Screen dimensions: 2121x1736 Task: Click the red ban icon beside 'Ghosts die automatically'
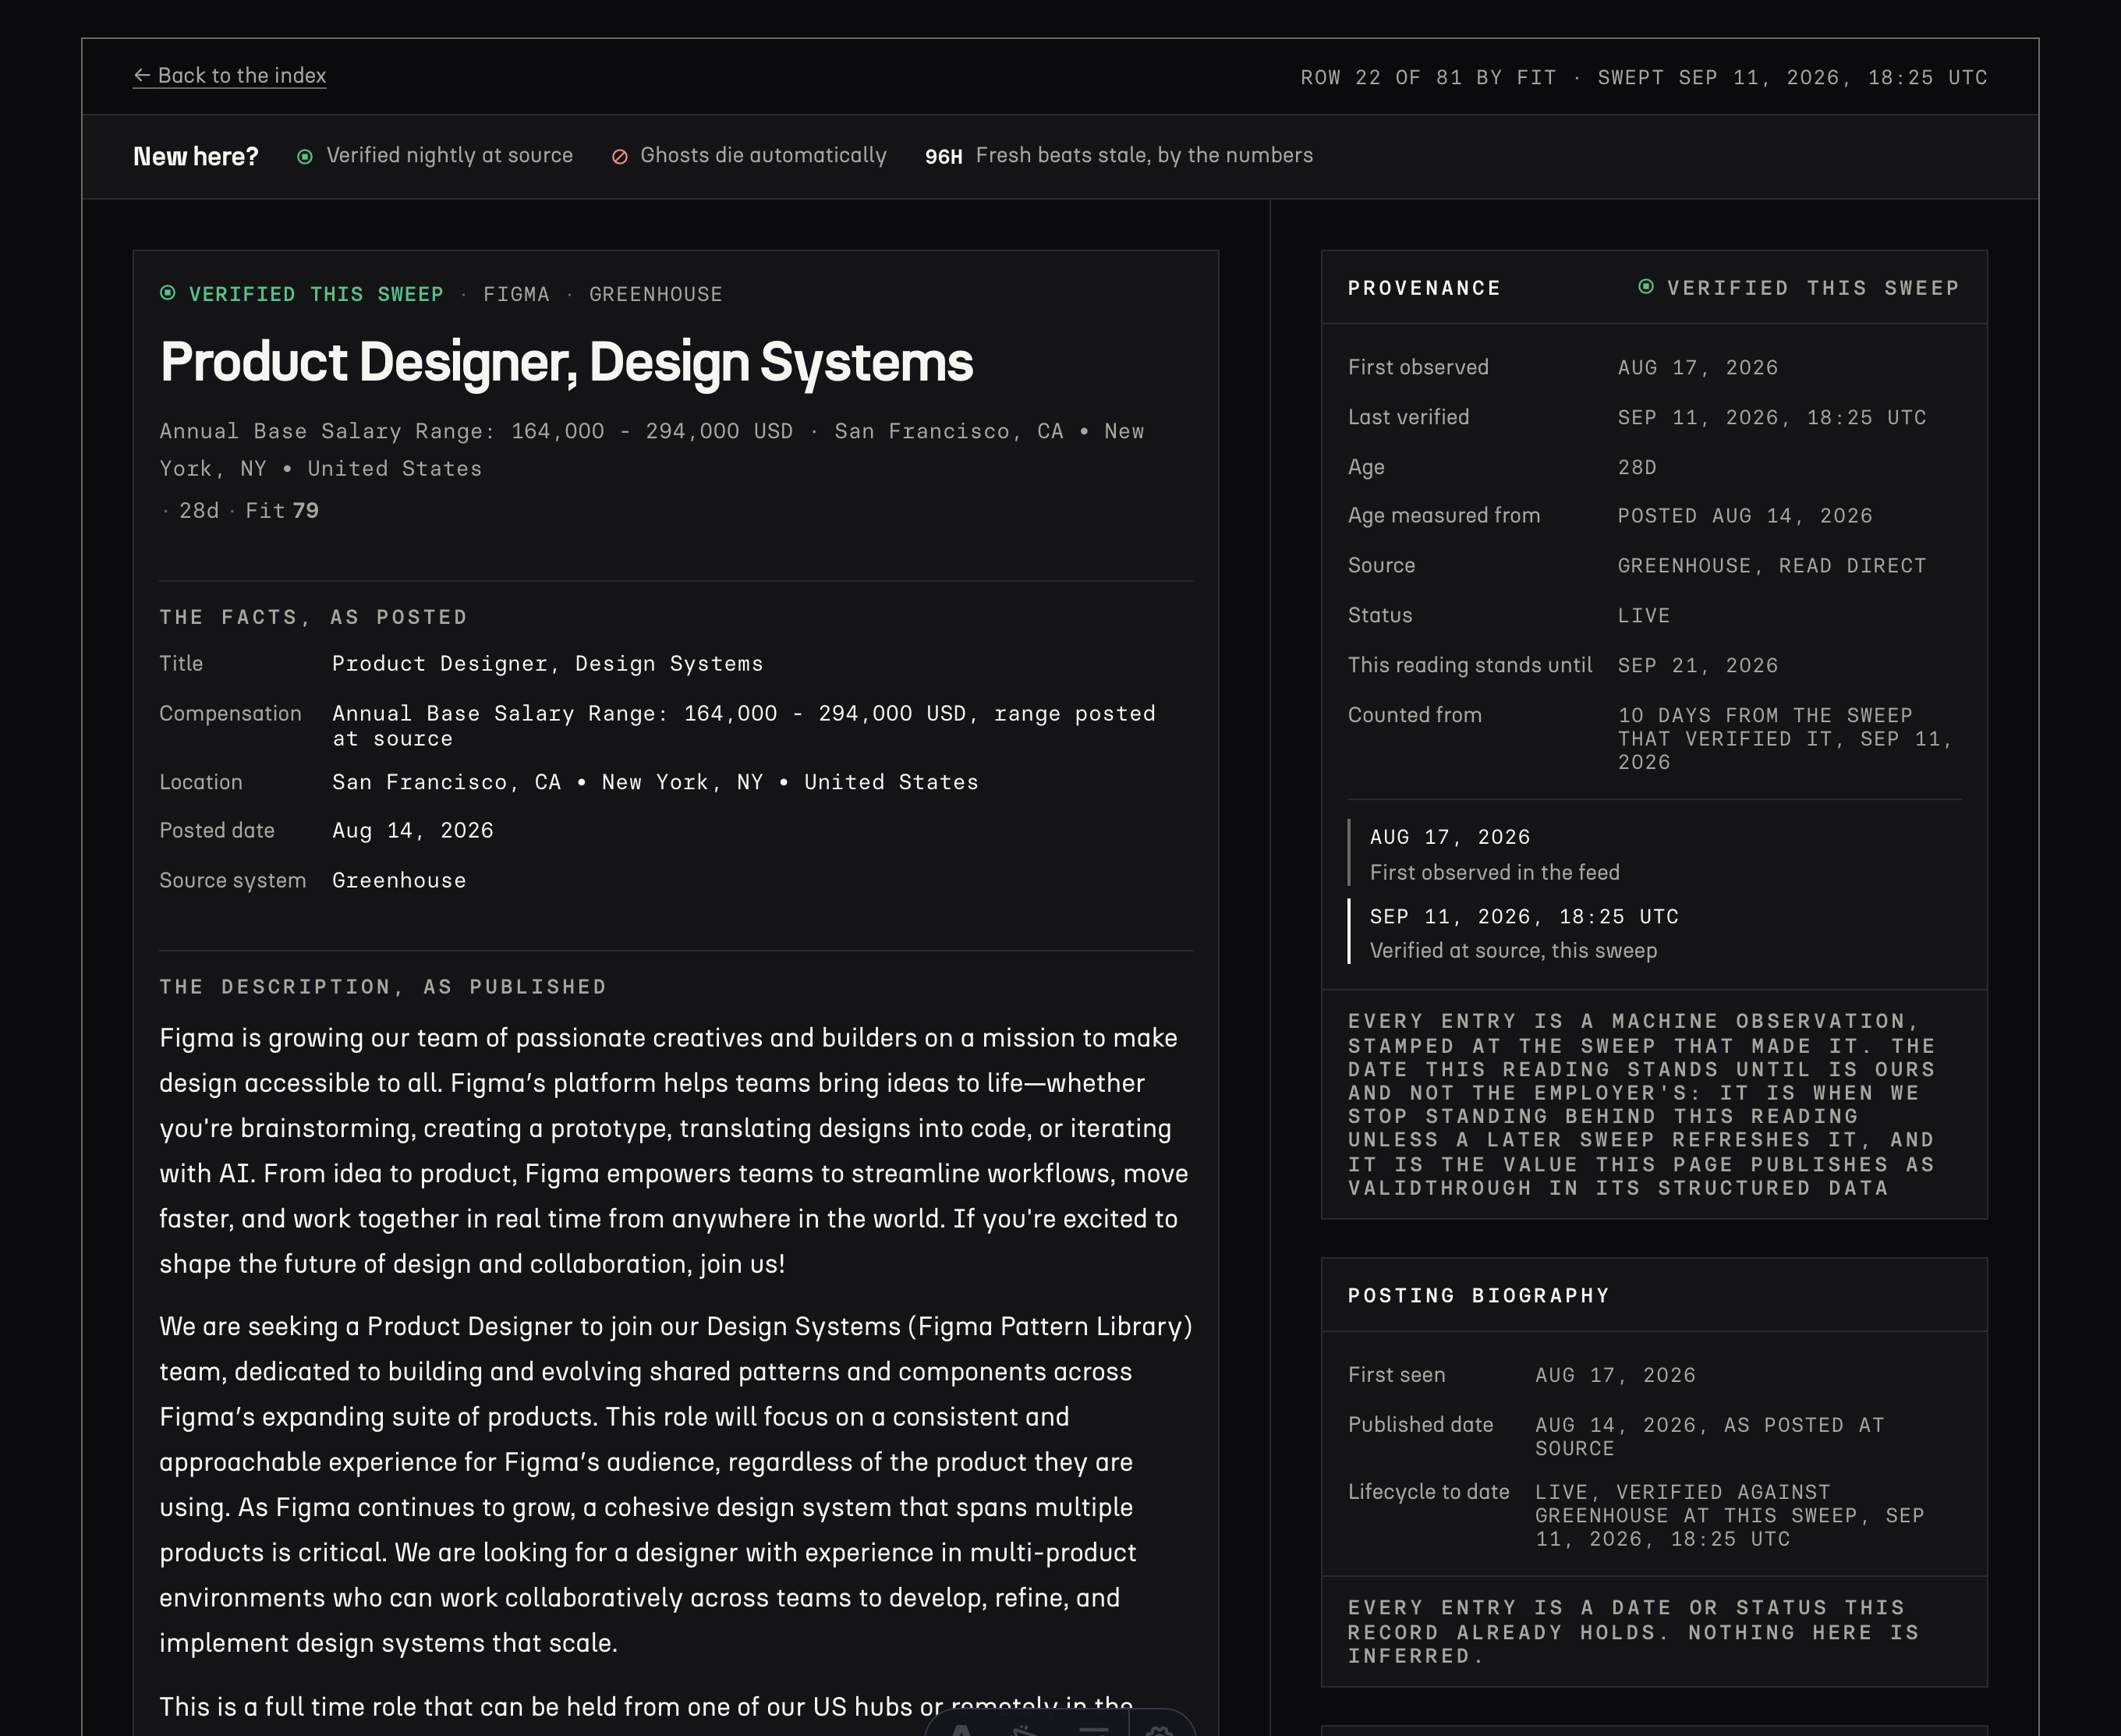pos(620,156)
